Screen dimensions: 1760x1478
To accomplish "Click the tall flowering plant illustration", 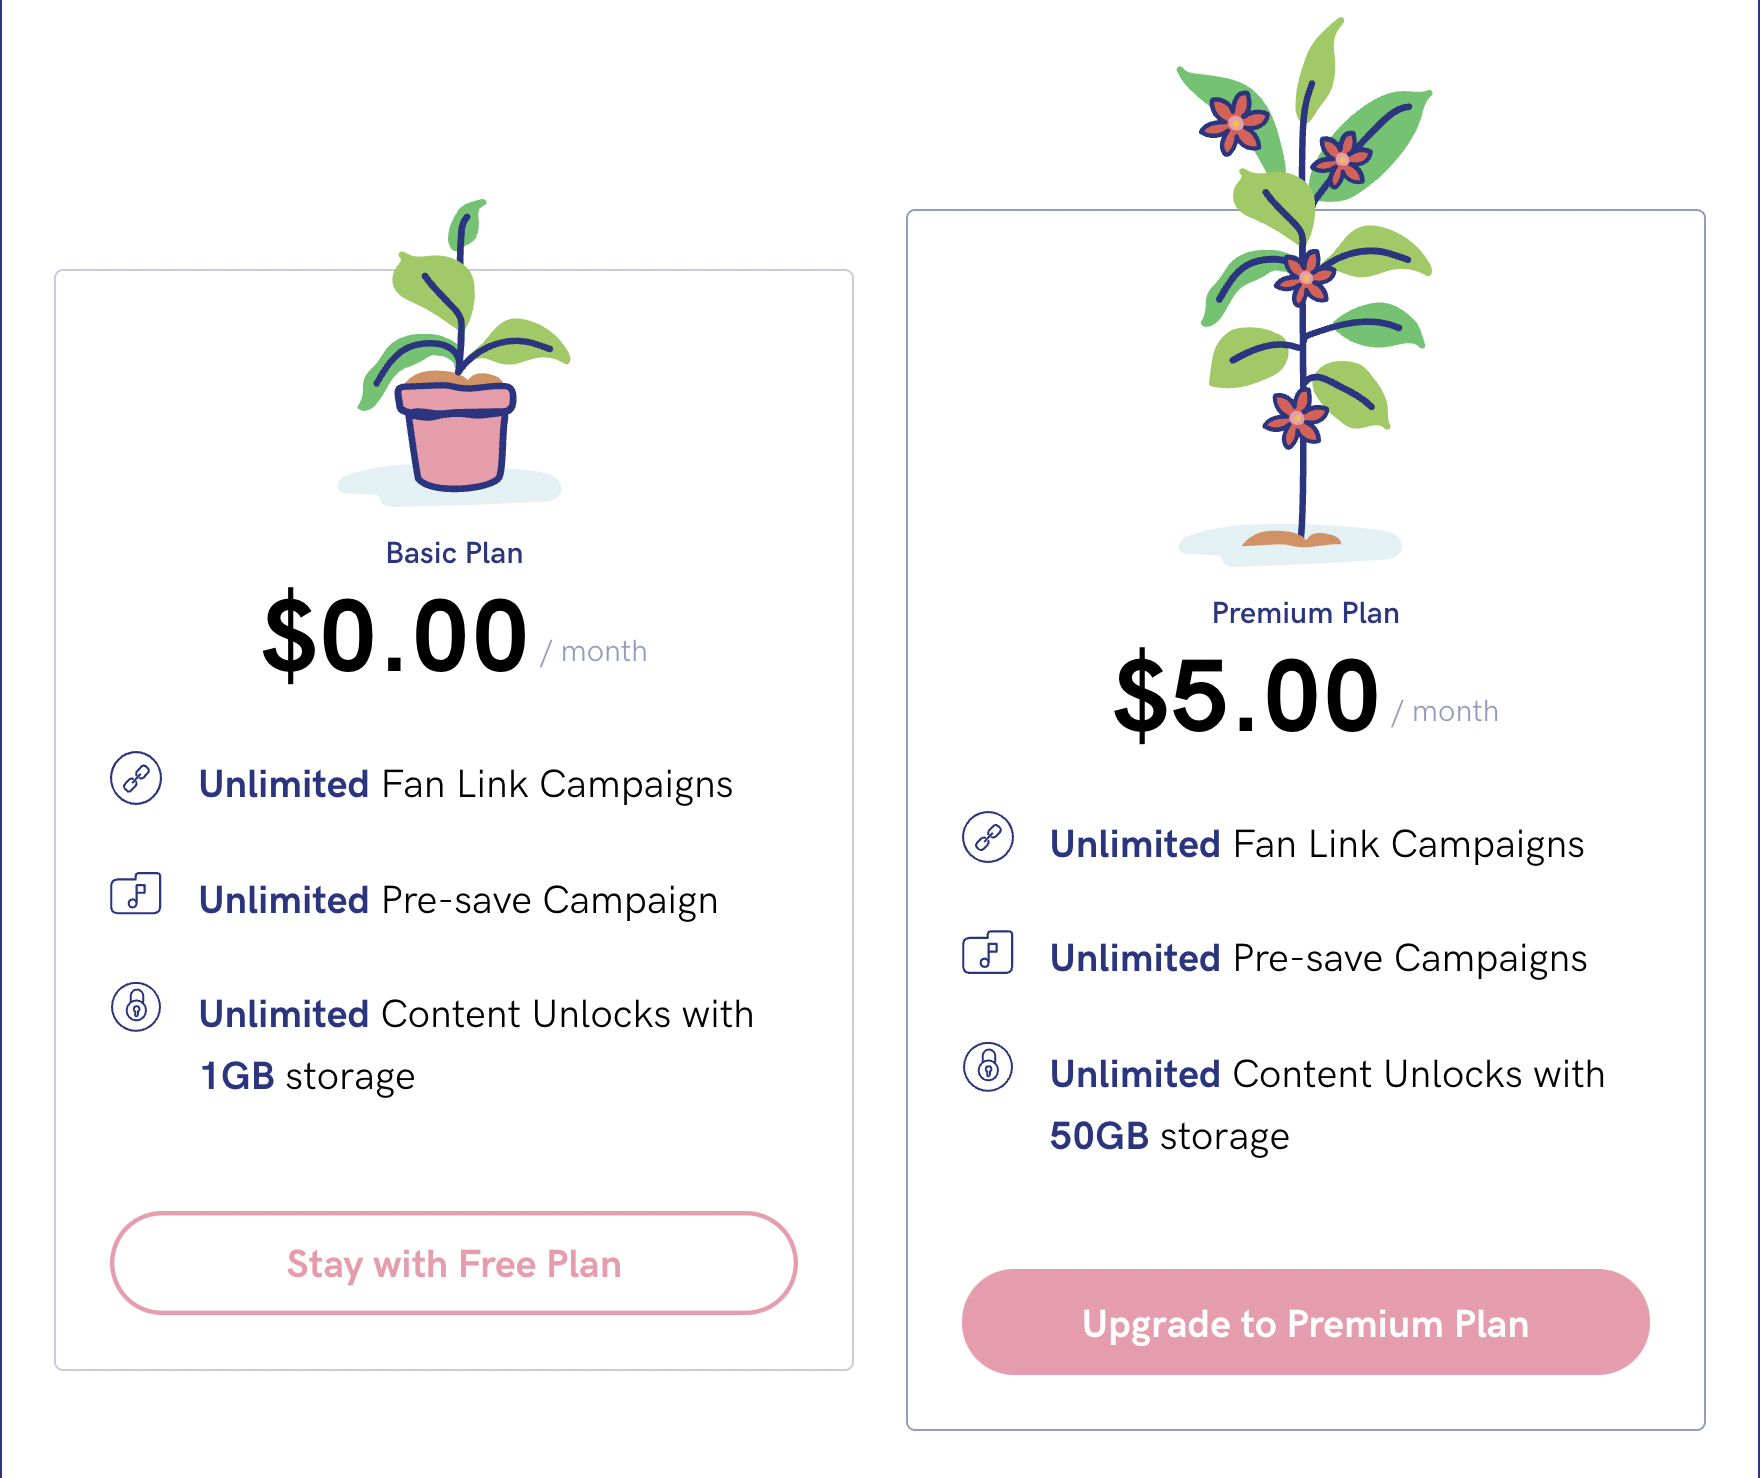I will click(x=1305, y=290).
